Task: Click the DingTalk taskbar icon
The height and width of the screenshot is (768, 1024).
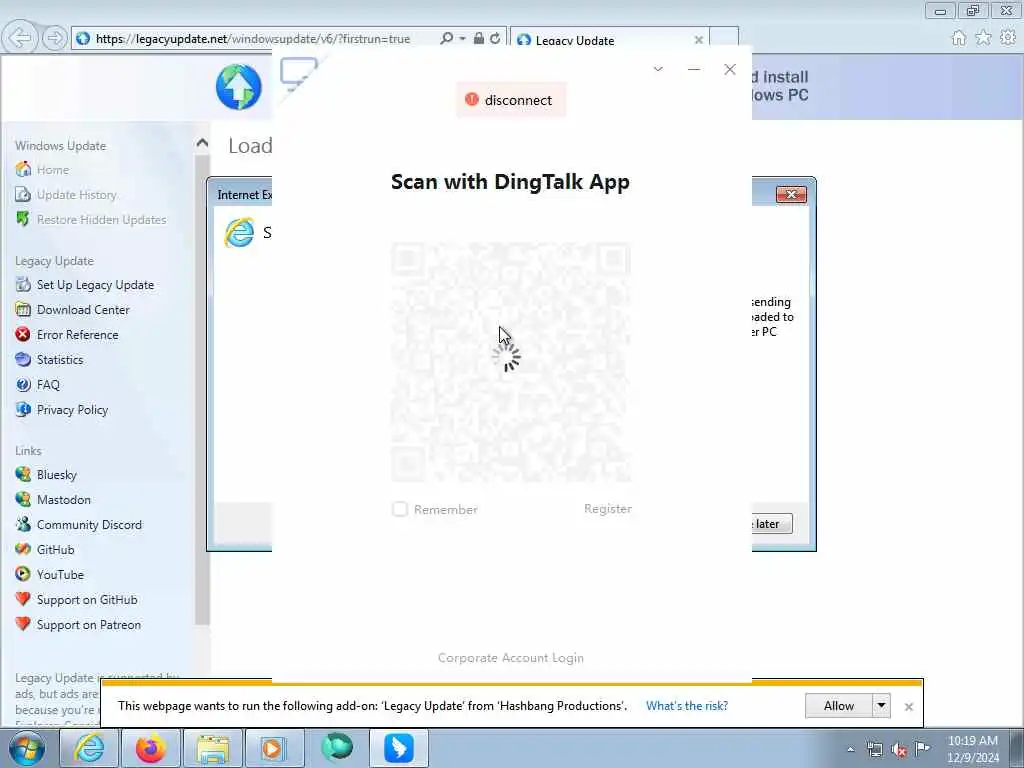Action: tap(399, 748)
